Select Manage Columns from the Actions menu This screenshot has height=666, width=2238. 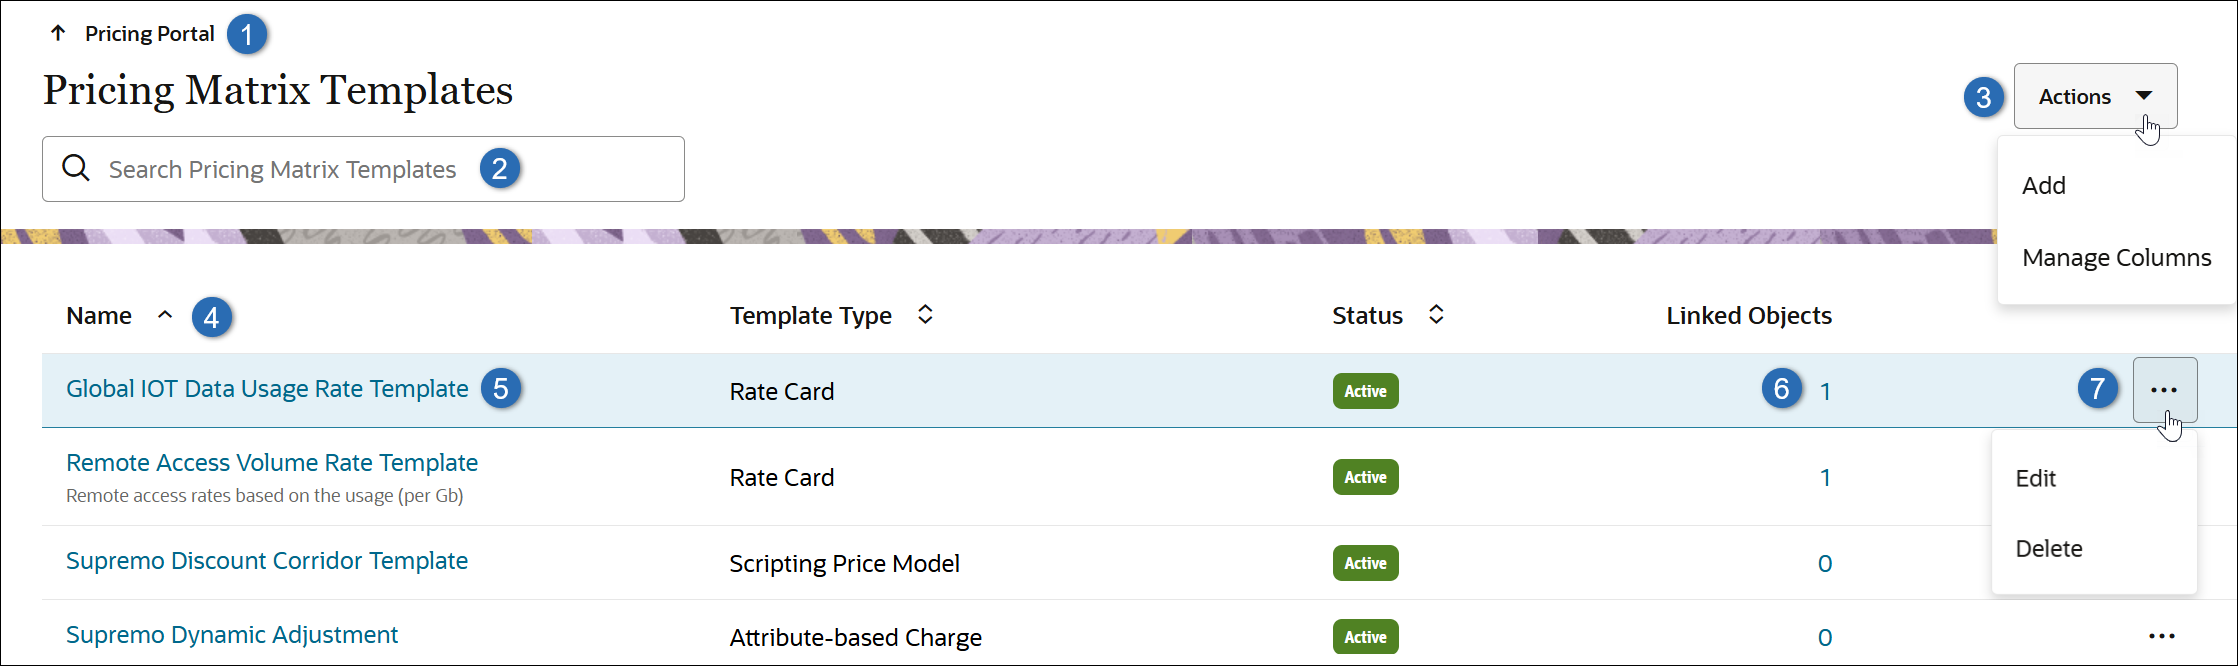coord(2116,257)
